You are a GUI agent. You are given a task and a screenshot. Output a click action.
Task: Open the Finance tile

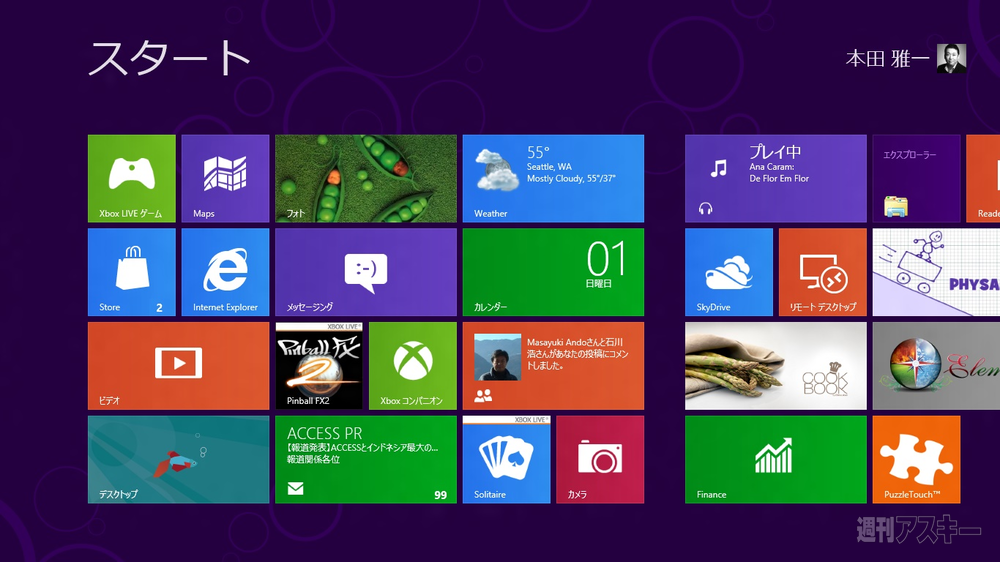776,459
